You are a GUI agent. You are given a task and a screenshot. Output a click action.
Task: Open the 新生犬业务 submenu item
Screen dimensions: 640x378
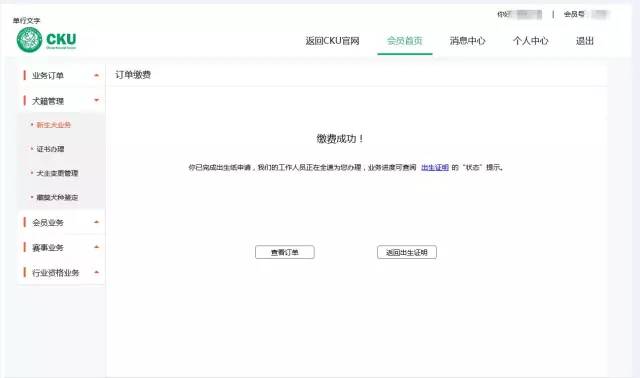click(53, 125)
